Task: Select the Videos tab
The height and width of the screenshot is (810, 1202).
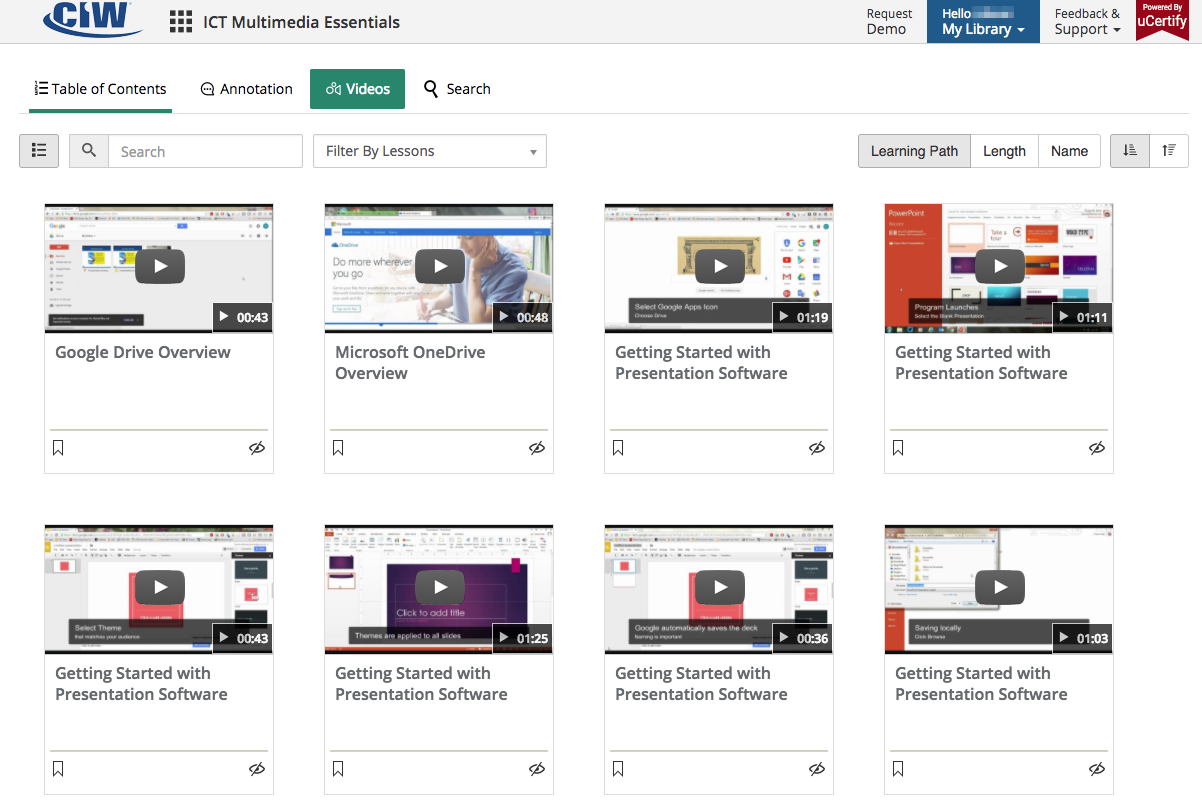Action: tap(357, 89)
